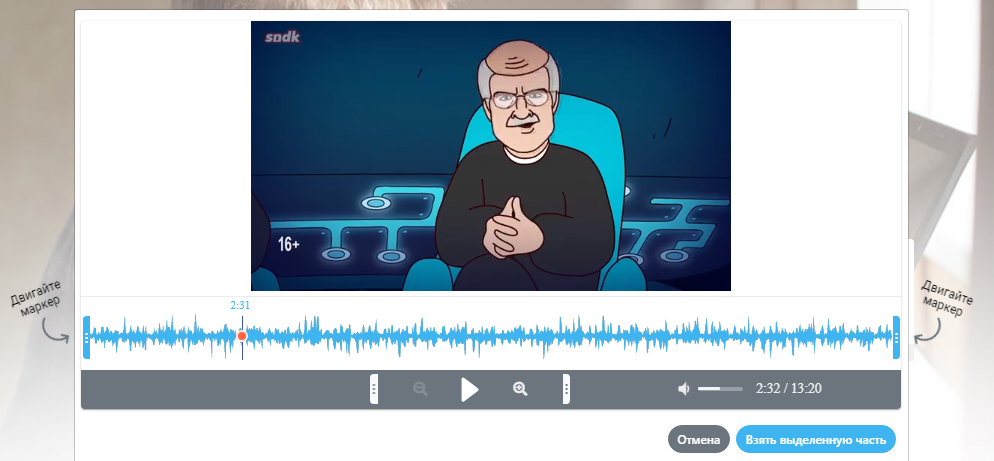
Task: Click the 2:32 / 13:20 time display
Action: click(x=789, y=389)
